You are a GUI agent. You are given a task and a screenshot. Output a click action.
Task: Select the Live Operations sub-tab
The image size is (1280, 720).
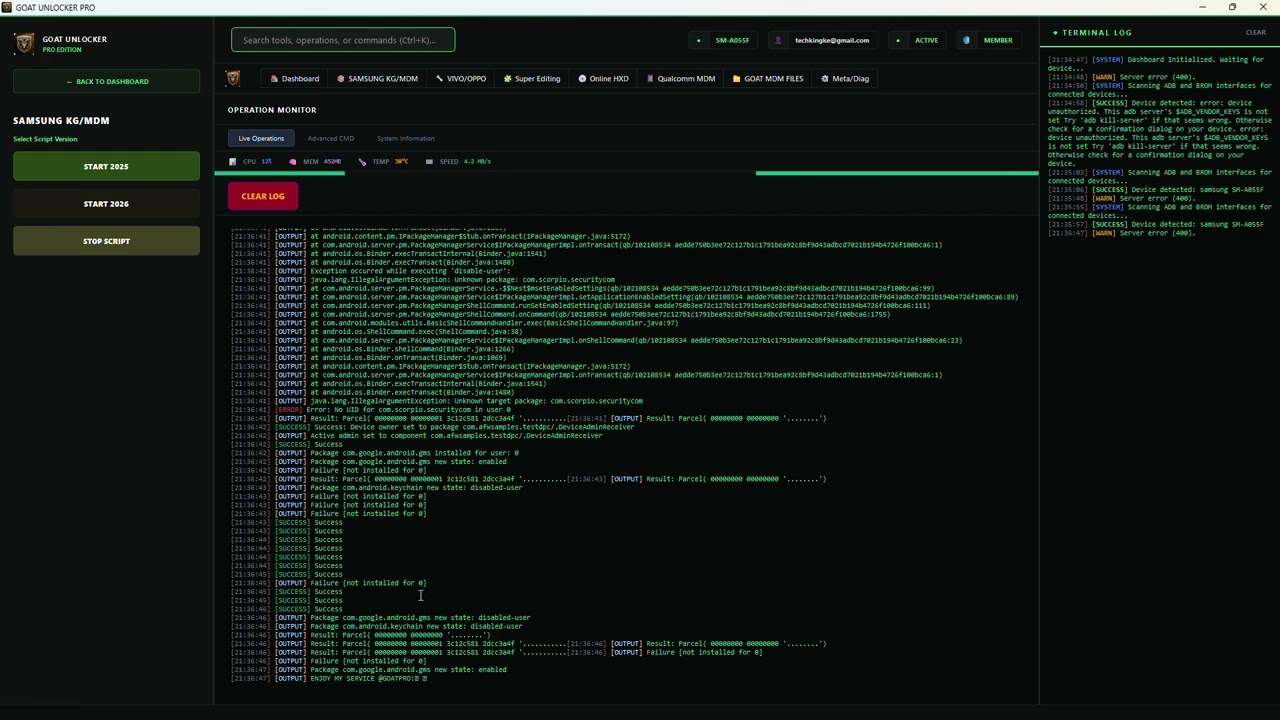tap(261, 138)
